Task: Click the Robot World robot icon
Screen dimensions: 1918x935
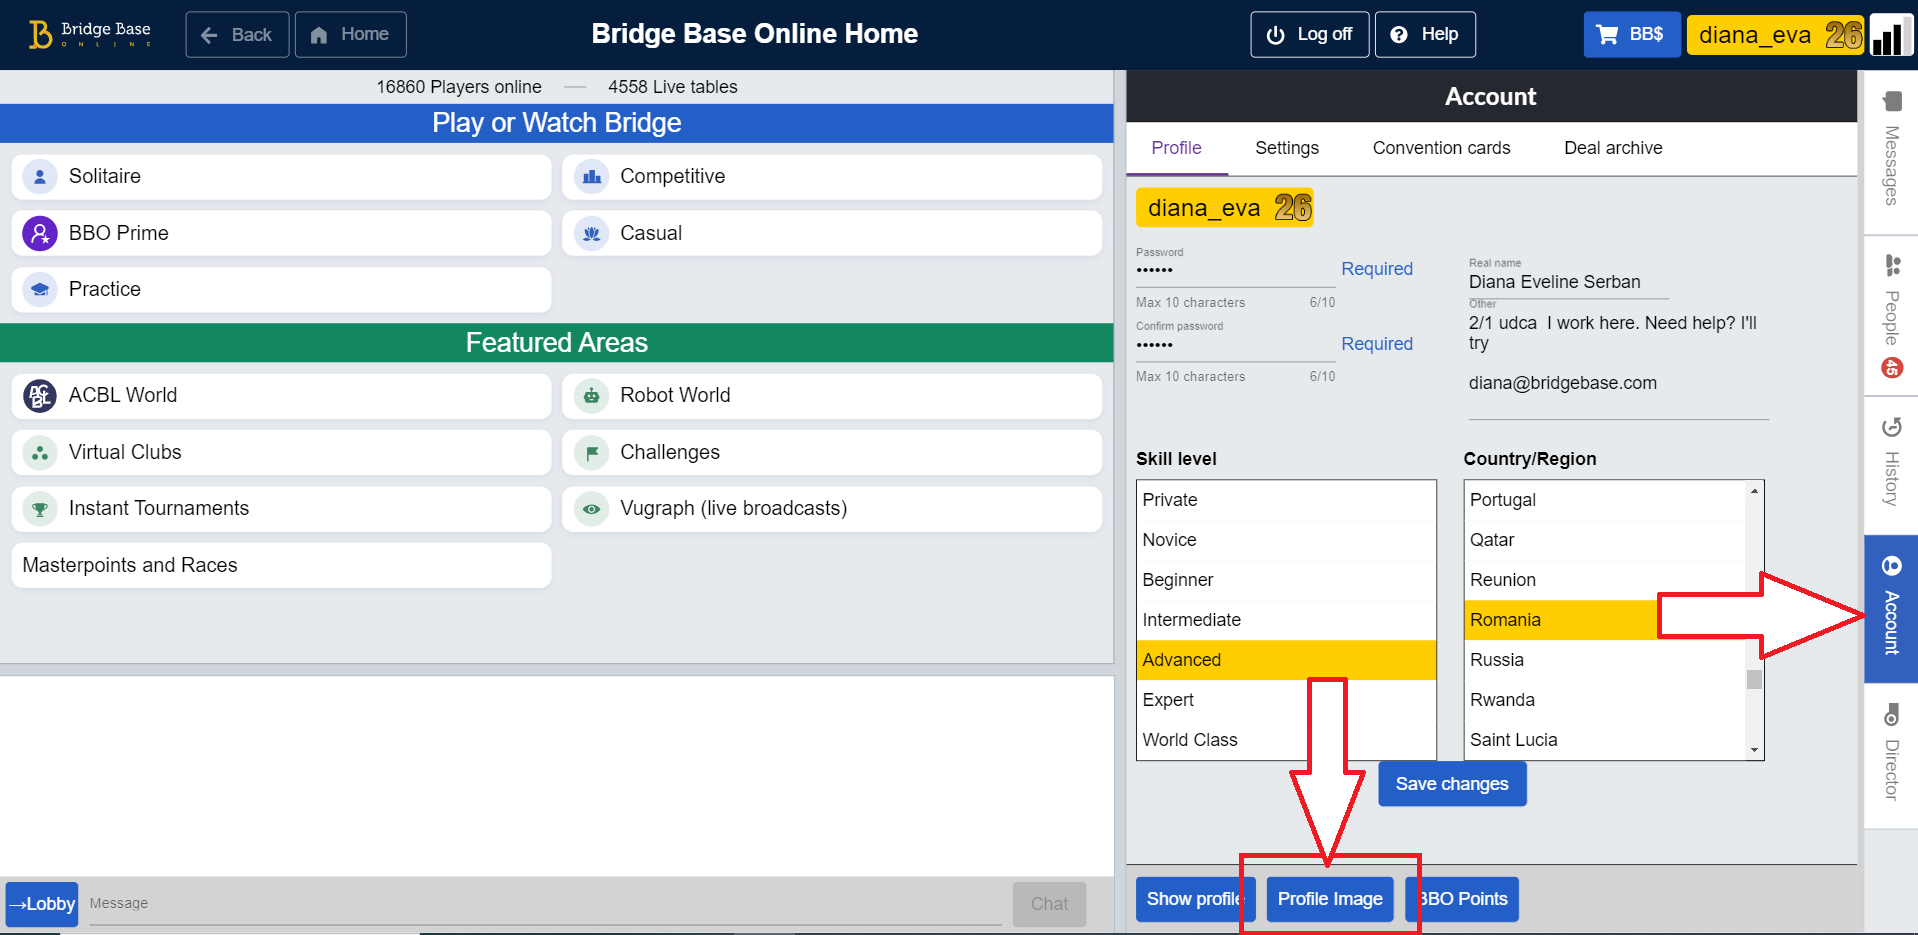Action: (x=592, y=396)
